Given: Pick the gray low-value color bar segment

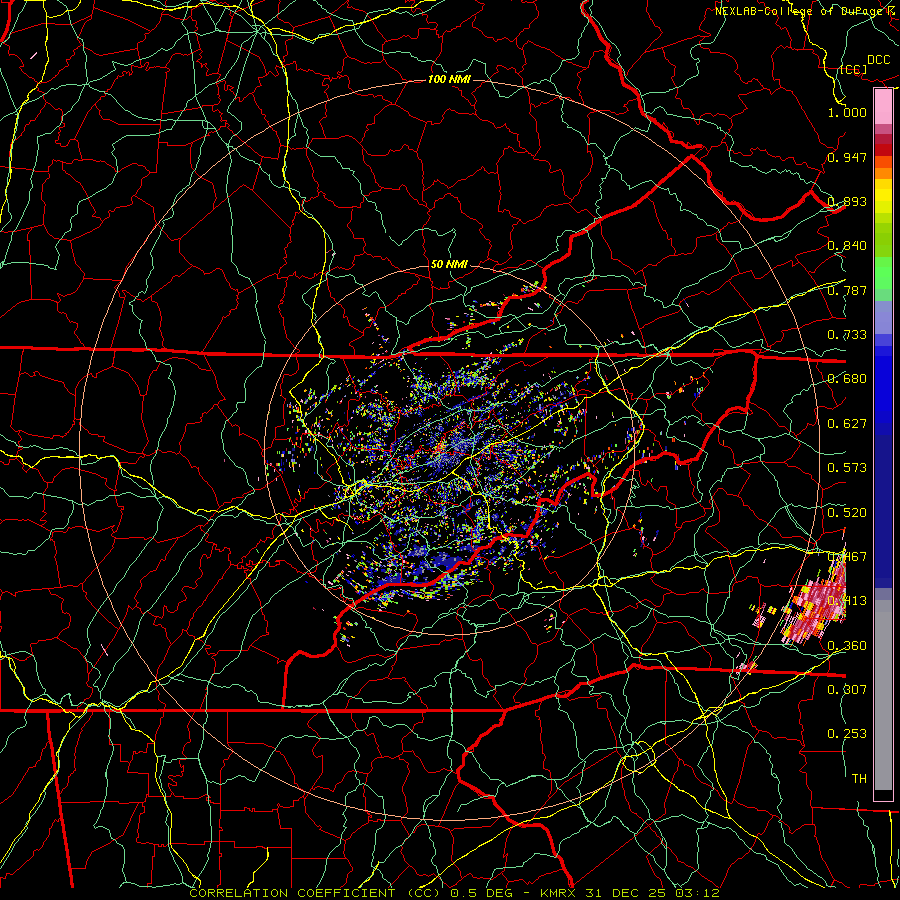Looking at the screenshot, I should tap(883, 695).
